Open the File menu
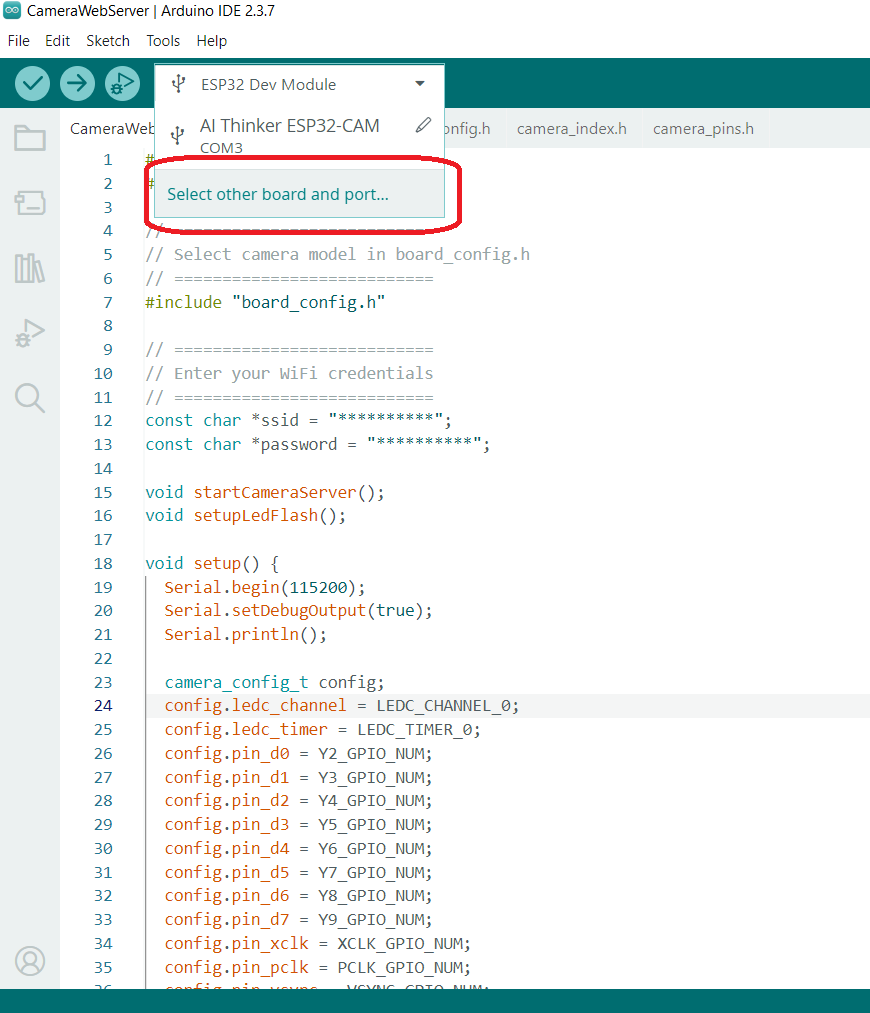Viewport: 870px width, 1013px height. click(x=18, y=41)
